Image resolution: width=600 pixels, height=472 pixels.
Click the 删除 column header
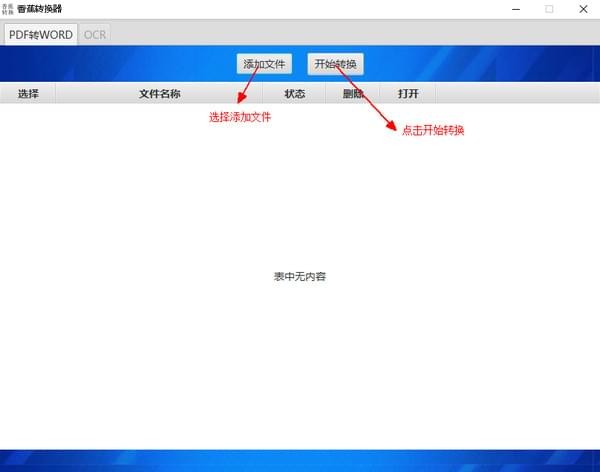tap(352, 93)
